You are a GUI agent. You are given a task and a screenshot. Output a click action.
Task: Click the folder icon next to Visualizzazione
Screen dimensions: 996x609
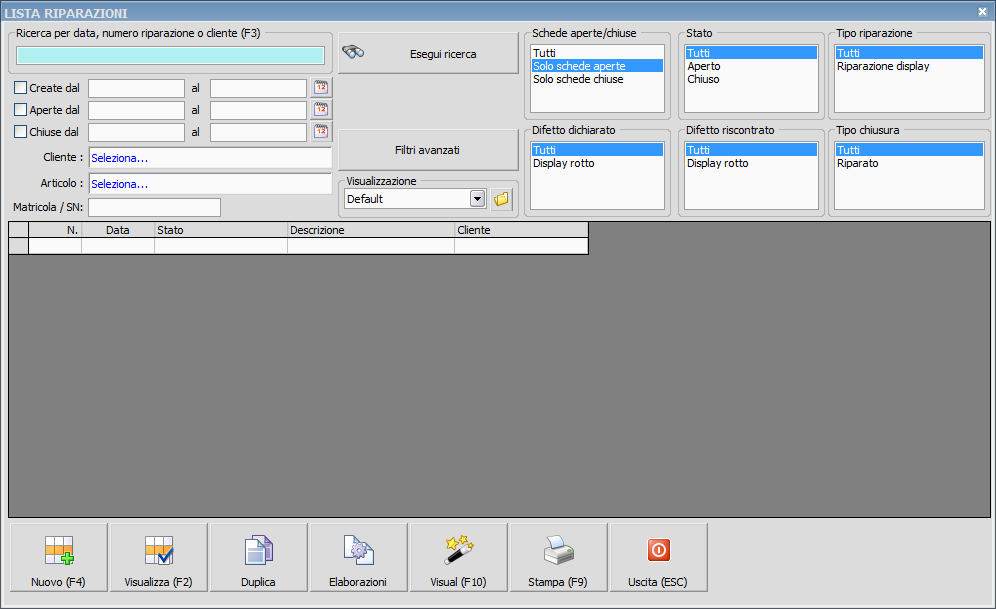pos(502,198)
